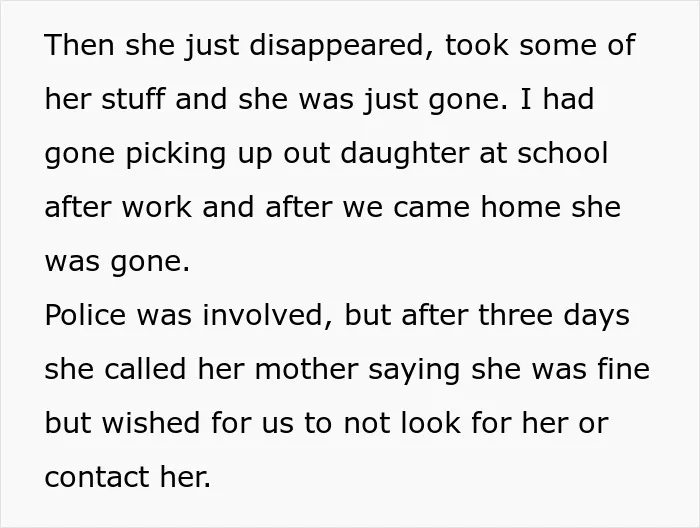Click the word "saying" in the text
700x528 pixels.
414,370
